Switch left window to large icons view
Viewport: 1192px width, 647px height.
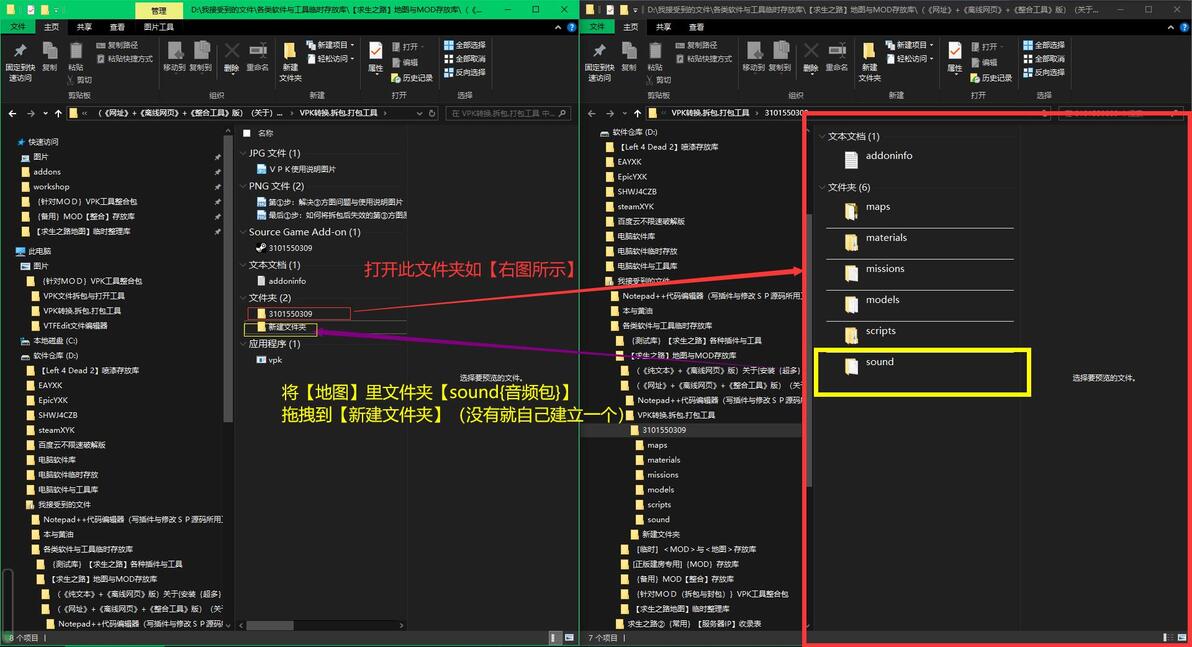click(569, 638)
